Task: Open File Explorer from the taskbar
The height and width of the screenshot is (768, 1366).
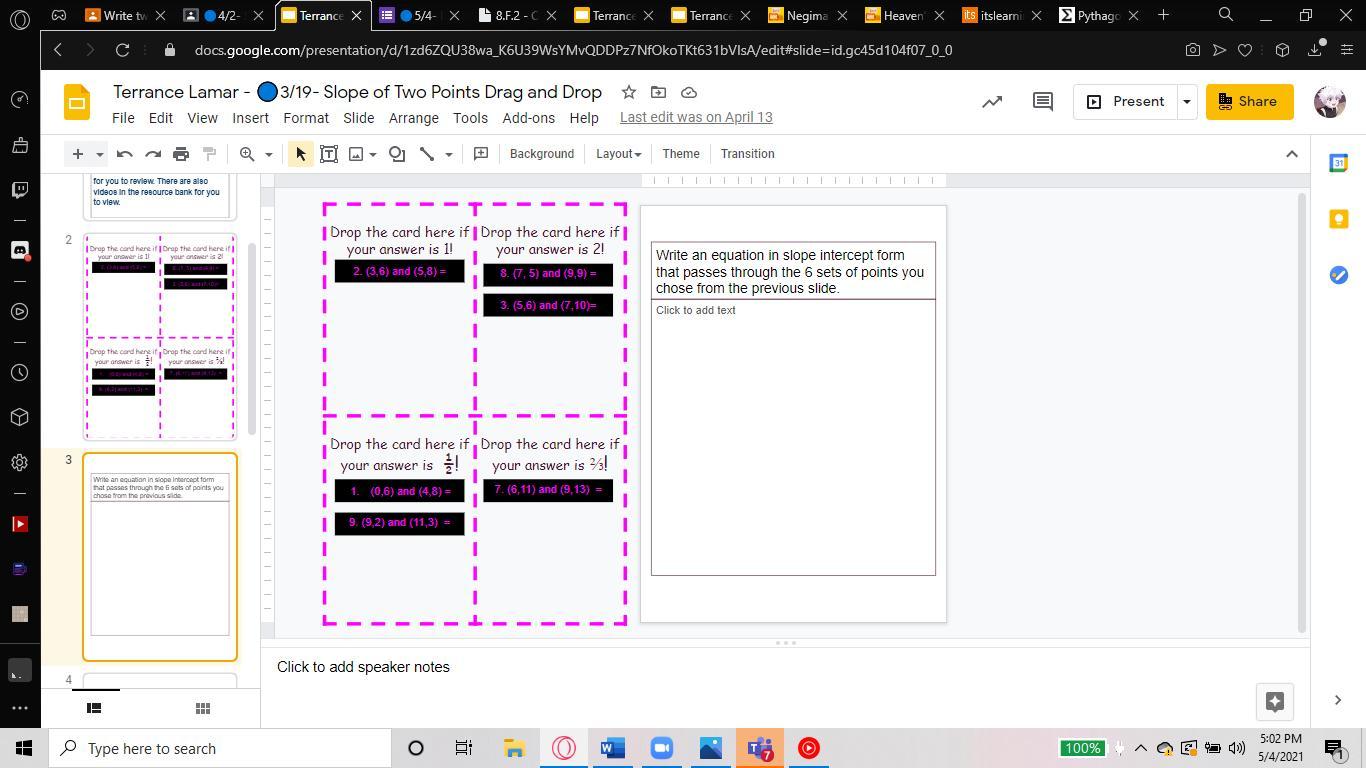Action: pos(514,748)
